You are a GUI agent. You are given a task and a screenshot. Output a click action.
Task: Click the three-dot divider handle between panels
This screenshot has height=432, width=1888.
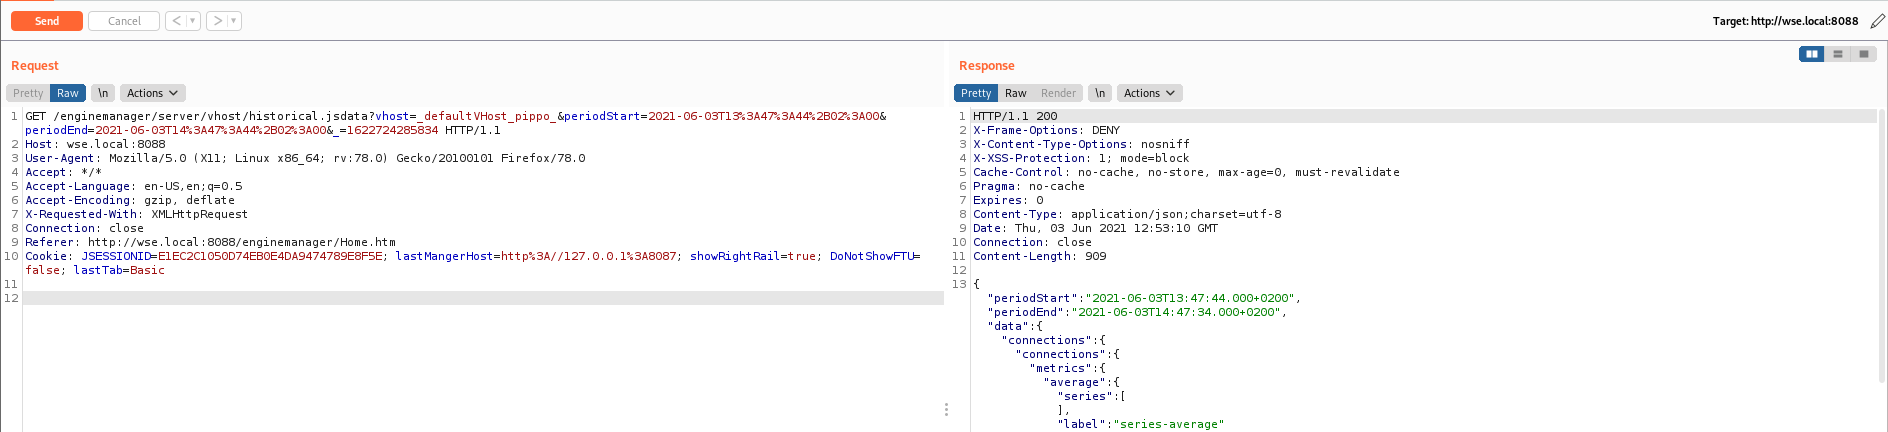pos(946,409)
